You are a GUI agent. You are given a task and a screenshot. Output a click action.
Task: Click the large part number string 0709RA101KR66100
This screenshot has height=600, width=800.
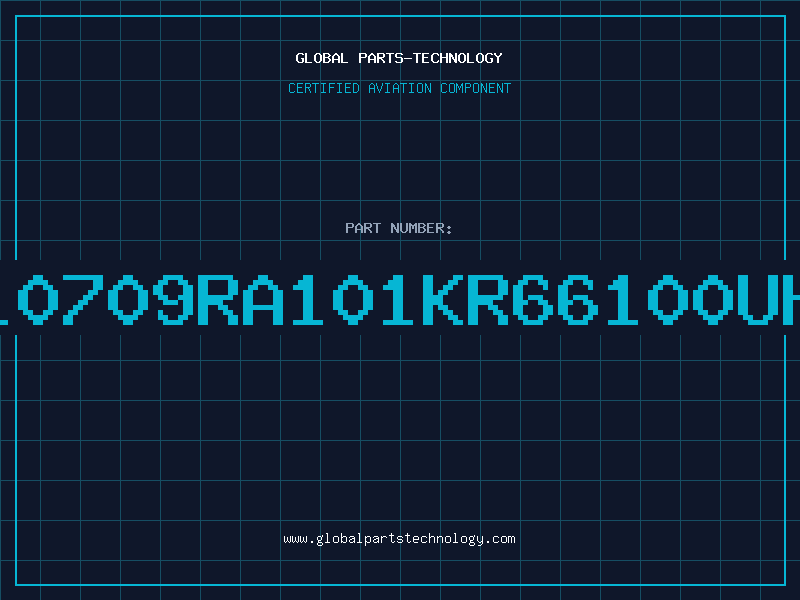pyautogui.click(x=400, y=299)
